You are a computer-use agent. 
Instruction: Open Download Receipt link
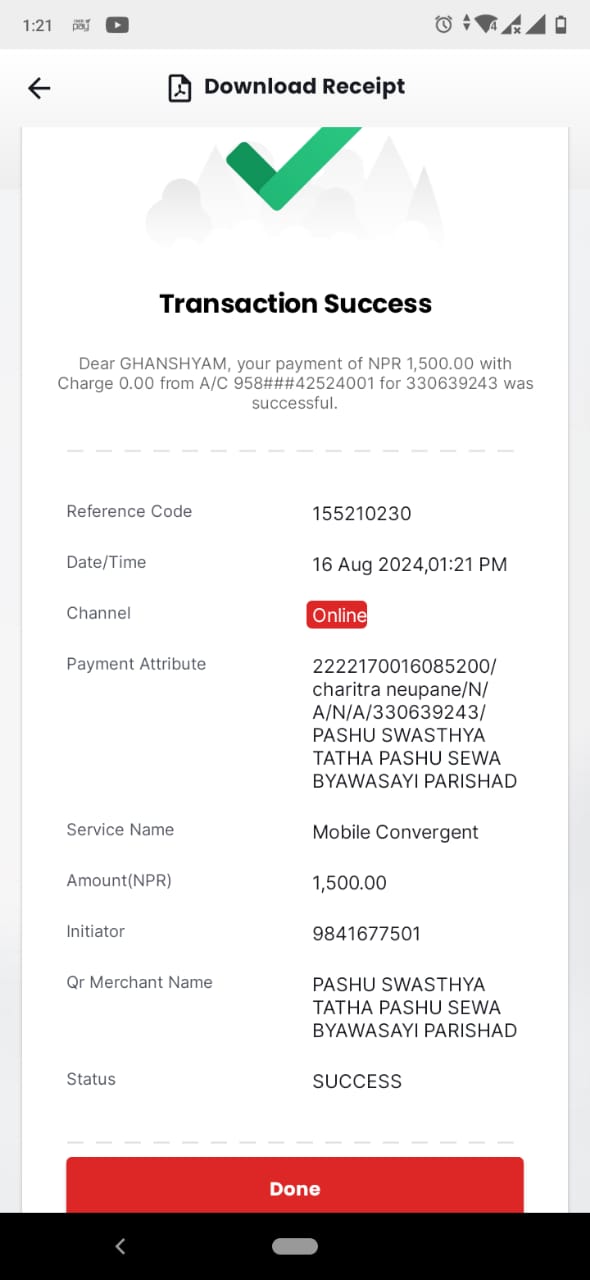point(304,87)
